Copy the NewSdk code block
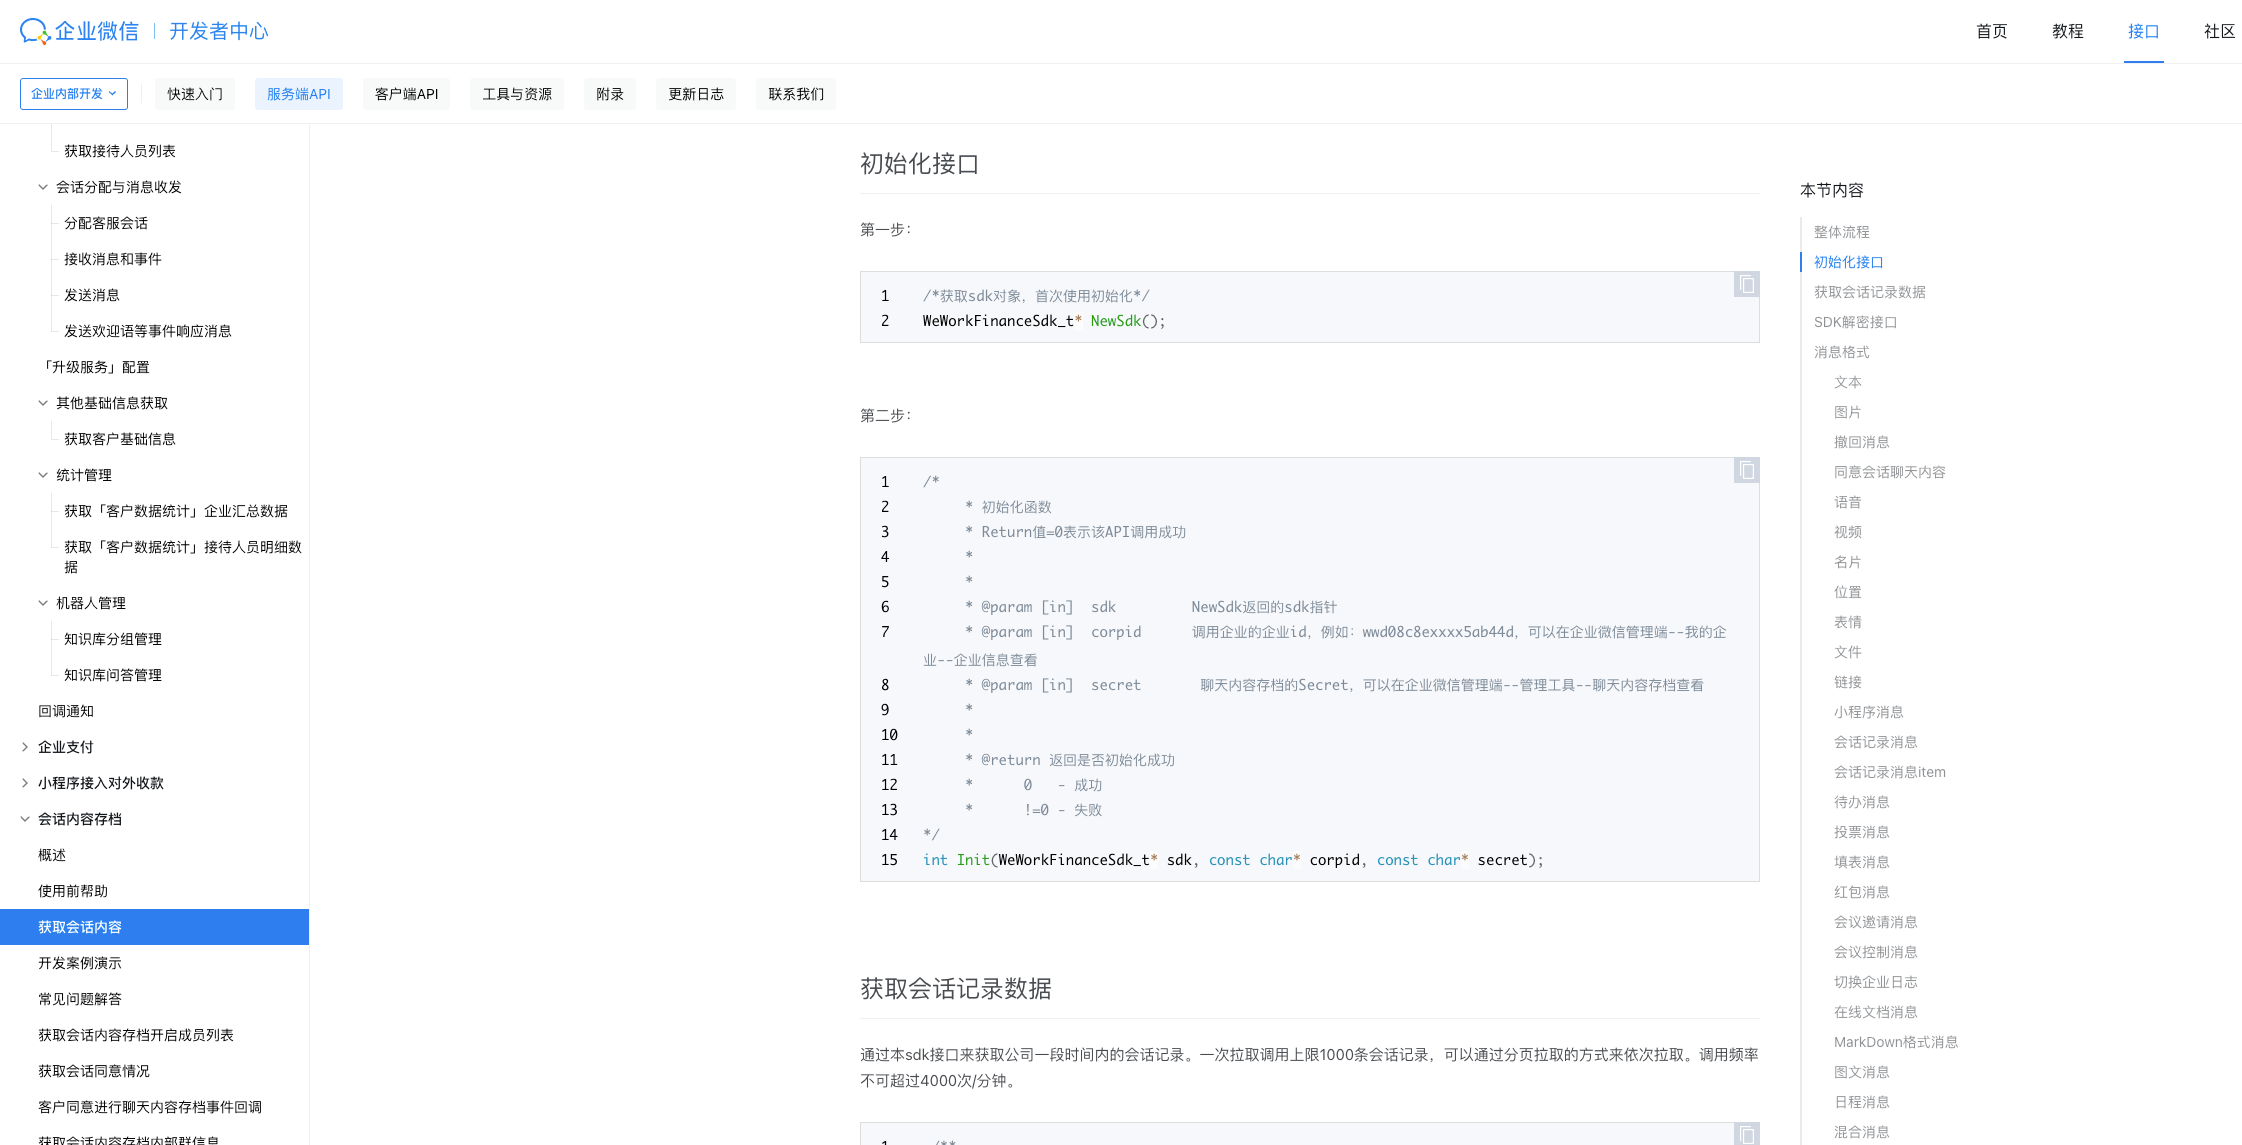2242x1145 pixels. click(x=1746, y=285)
